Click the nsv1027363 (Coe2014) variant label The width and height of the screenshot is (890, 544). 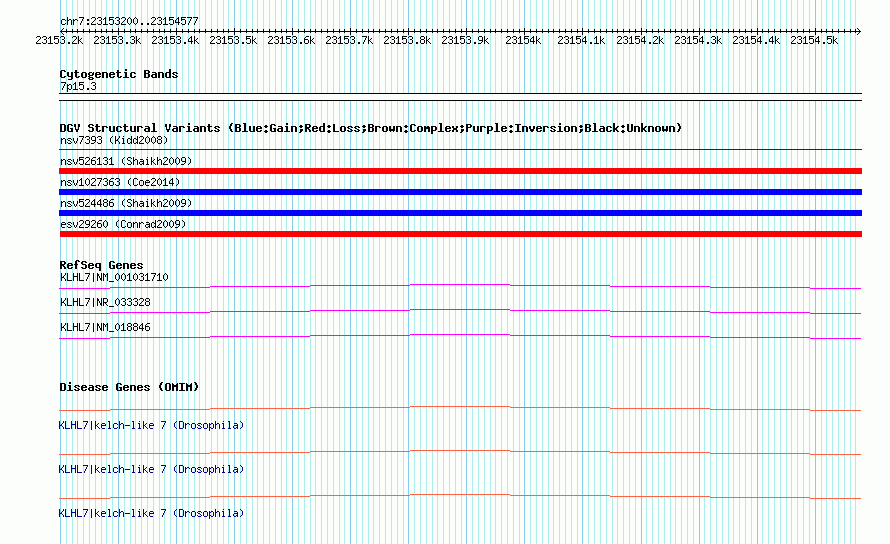pyautogui.click(x=120, y=182)
